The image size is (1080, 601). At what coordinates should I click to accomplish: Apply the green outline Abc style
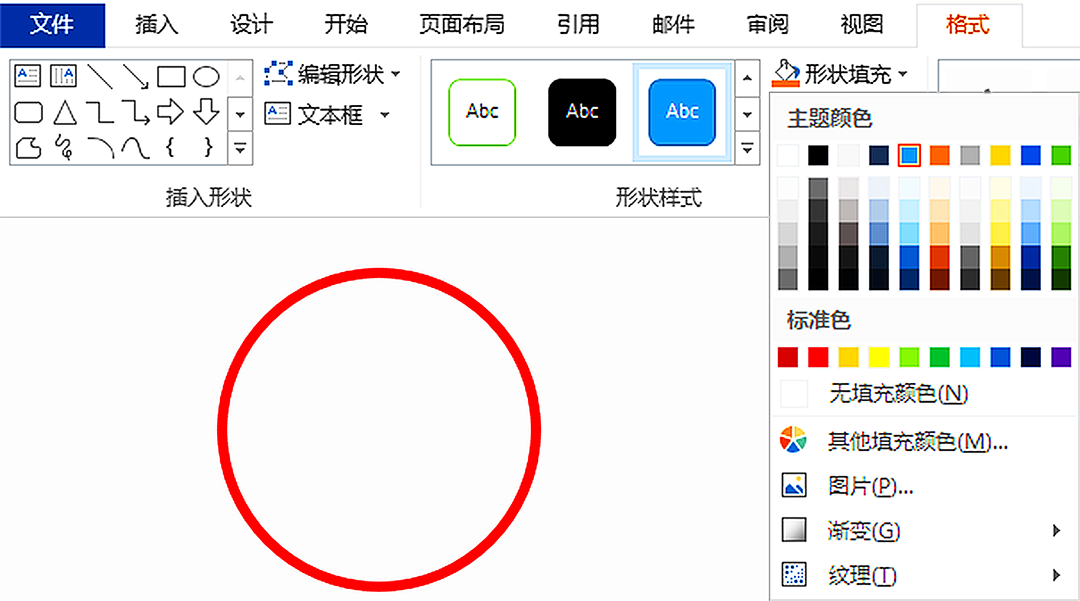482,112
